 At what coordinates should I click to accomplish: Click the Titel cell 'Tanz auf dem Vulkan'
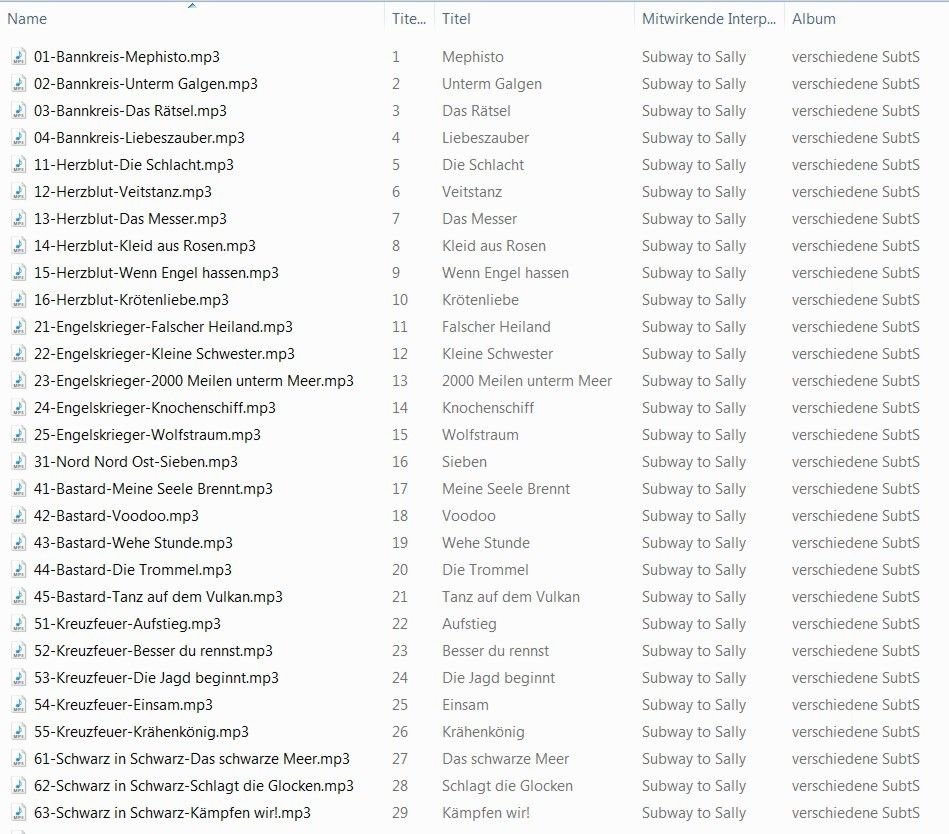tap(511, 597)
